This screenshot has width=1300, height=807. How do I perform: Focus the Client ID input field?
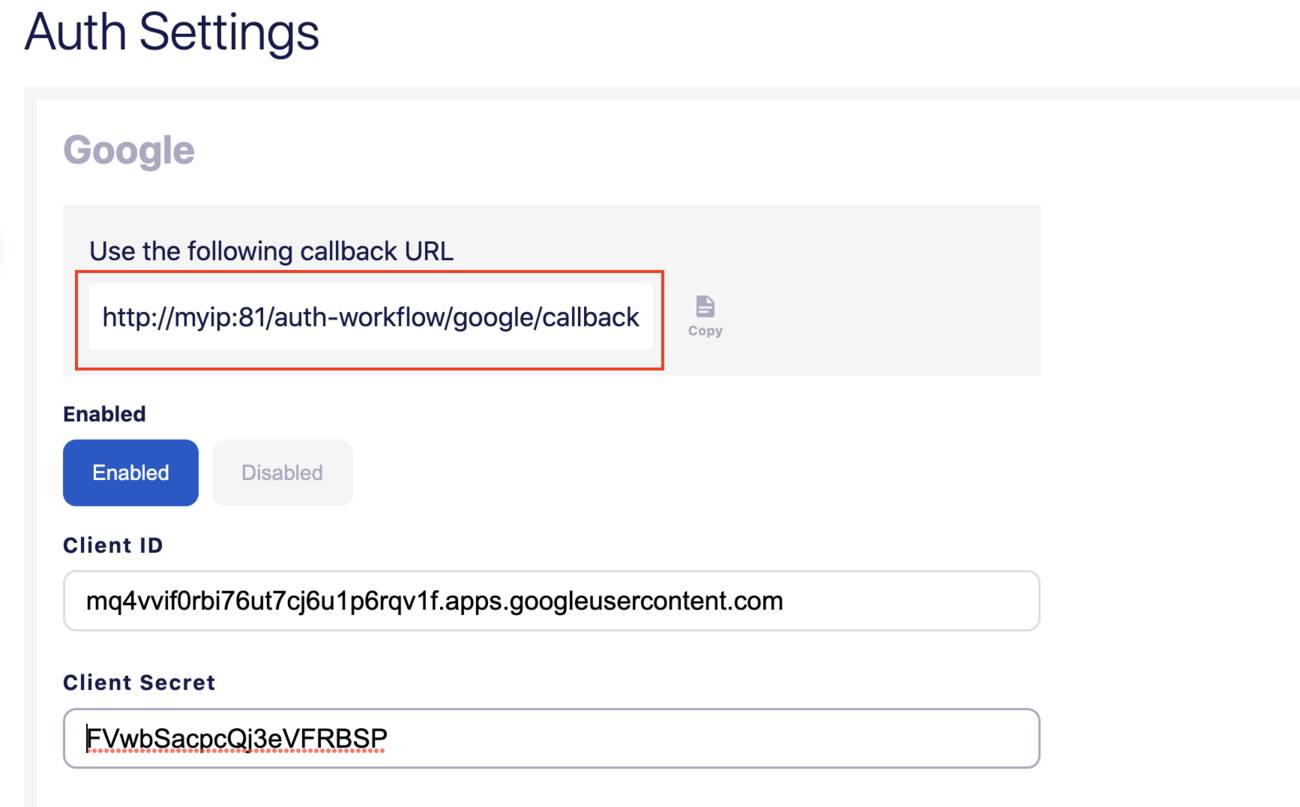551,601
